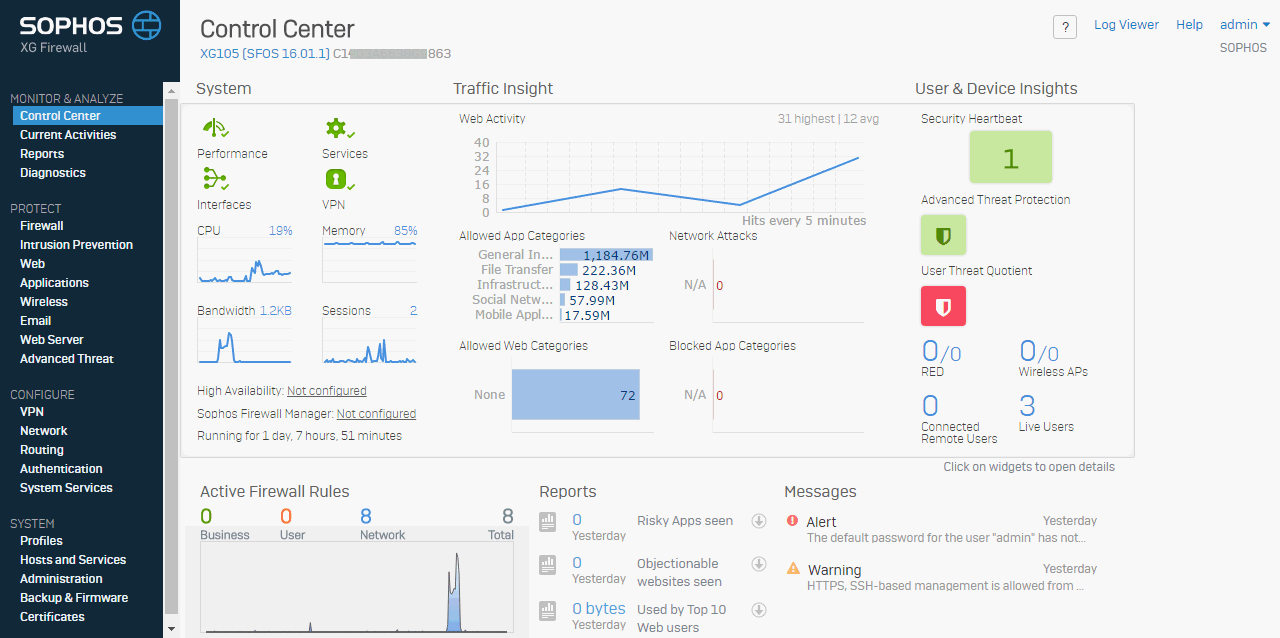Open Profiles under System
The width and height of the screenshot is (1280, 638).
click(41, 541)
